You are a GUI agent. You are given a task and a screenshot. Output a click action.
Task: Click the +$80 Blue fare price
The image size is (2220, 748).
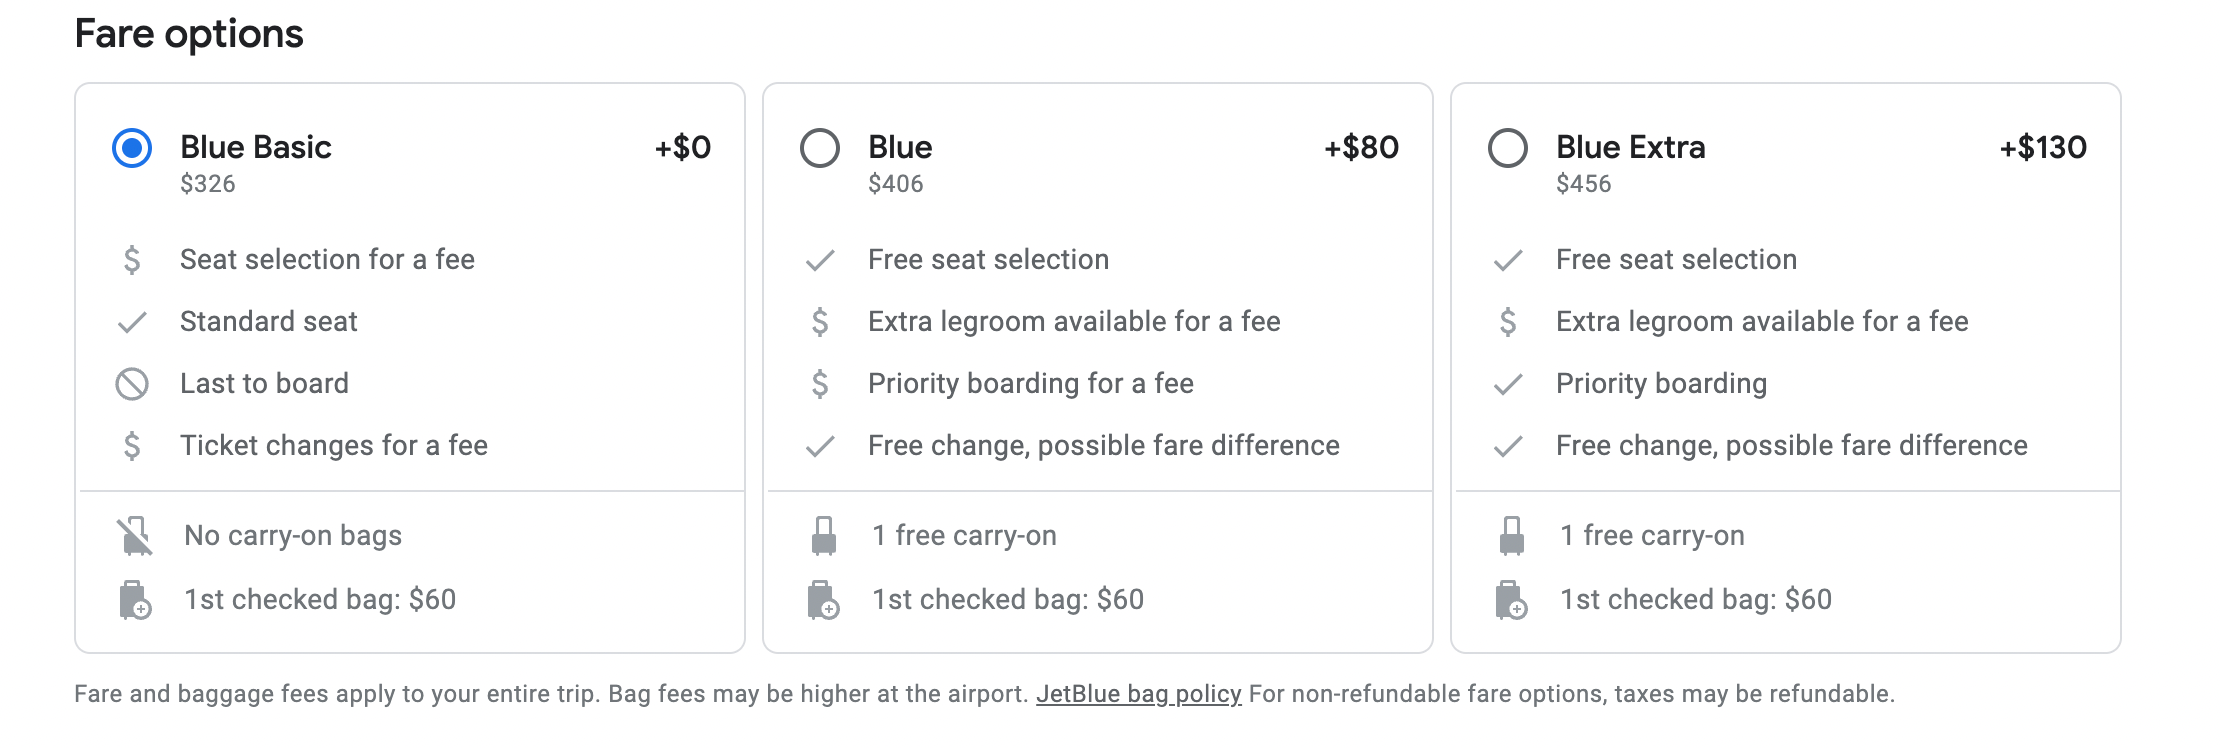click(1361, 147)
